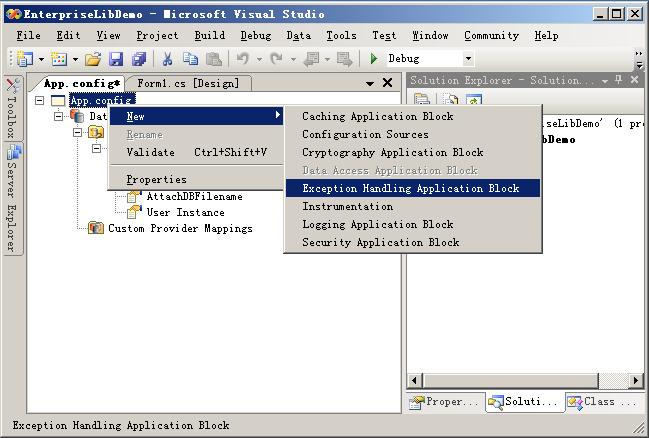
Task: Open the Undo history dropdown arrow
Action: [259, 59]
